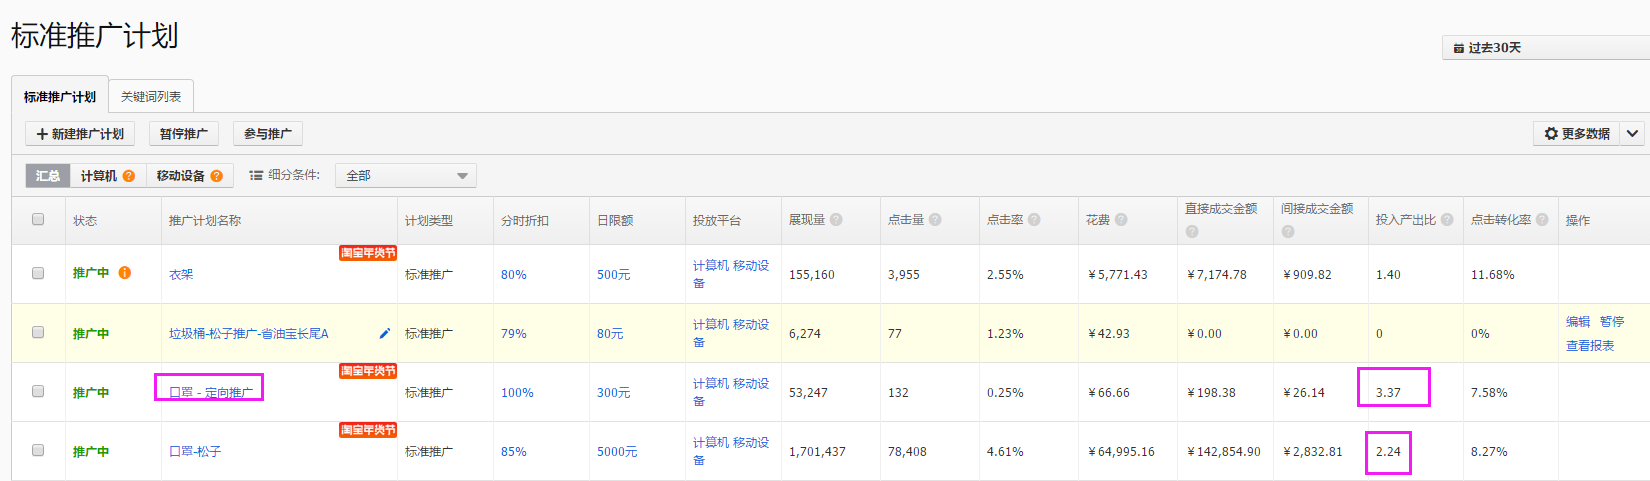
Task: Switch to the 关键词列表 tab
Action: point(151,97)
